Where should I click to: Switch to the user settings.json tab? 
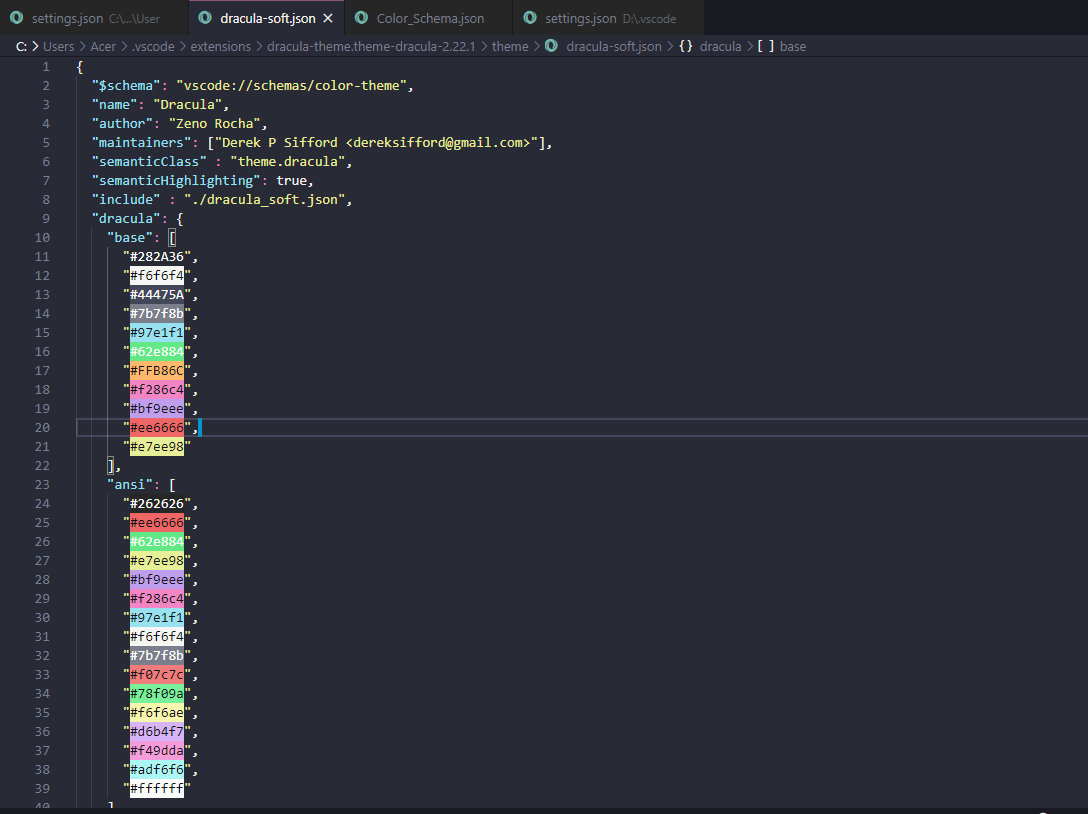(94, 18)
